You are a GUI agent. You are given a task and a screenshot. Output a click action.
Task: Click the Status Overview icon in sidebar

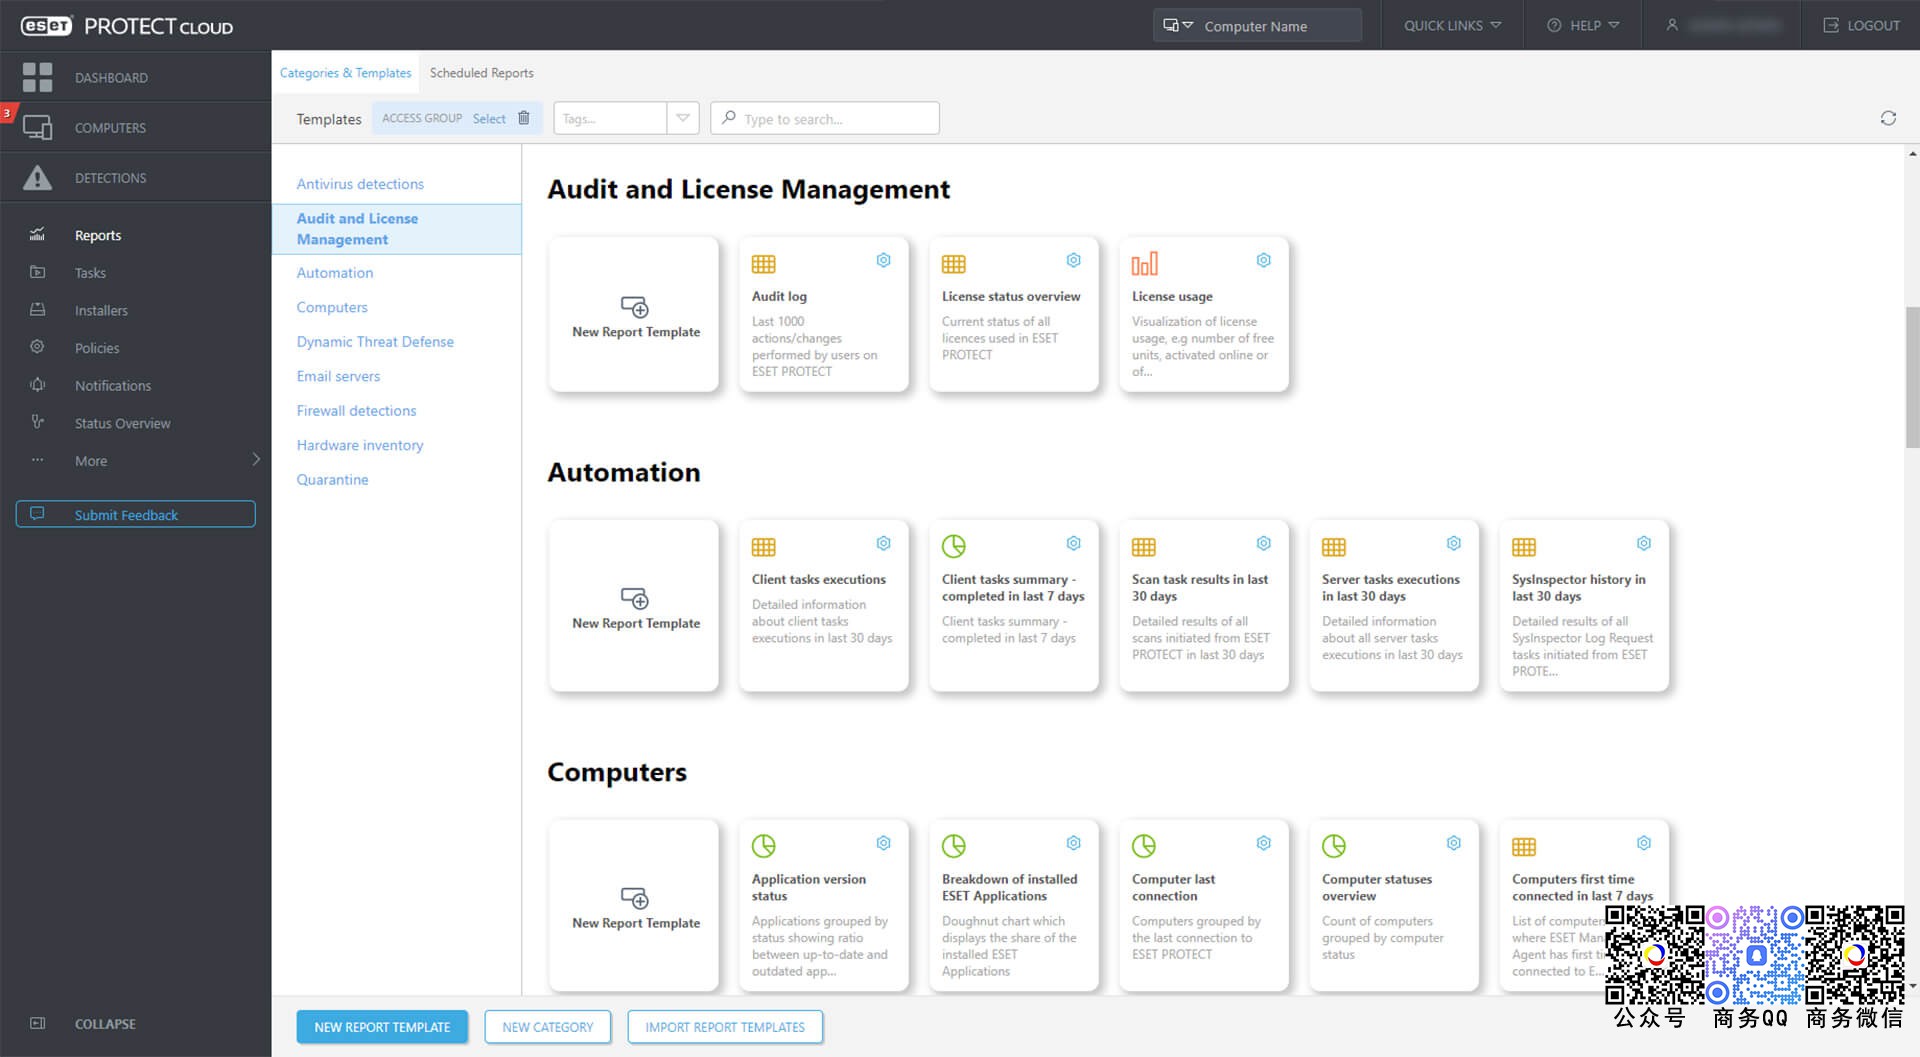click(37, 422)
